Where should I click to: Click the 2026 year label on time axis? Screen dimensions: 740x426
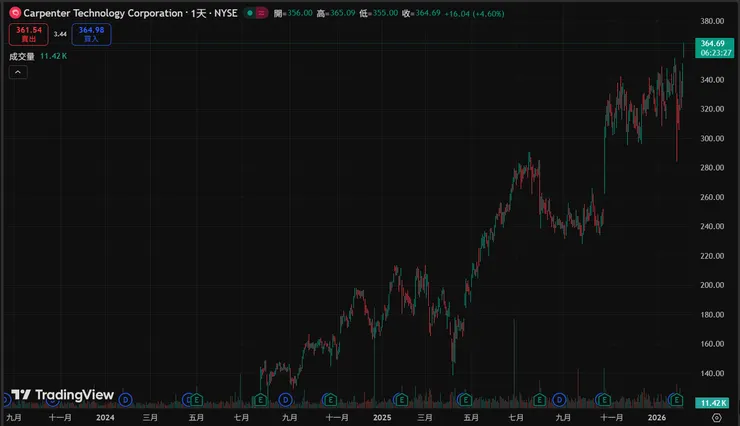click(x=657, y=418)
